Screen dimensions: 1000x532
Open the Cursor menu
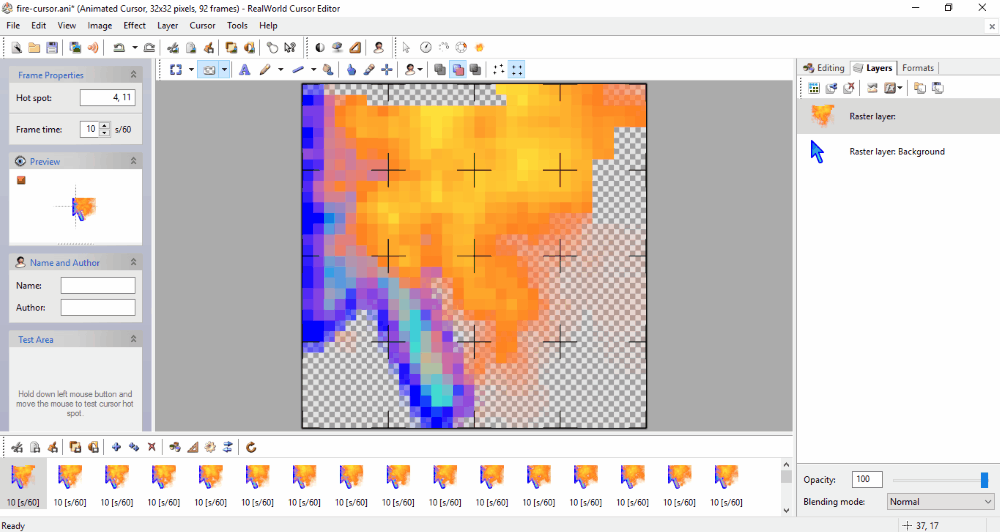(x=202, y=26)
